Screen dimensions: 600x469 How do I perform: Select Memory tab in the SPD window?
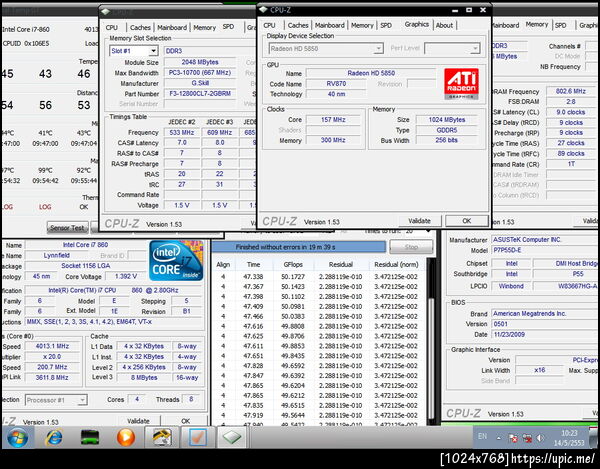(x=205, y=28)
